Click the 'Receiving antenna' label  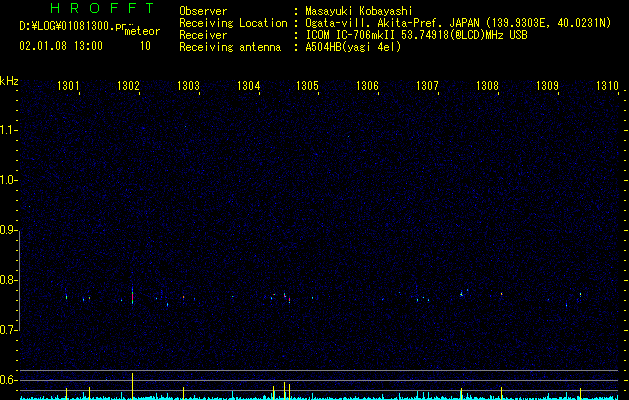tap(230, 47)
